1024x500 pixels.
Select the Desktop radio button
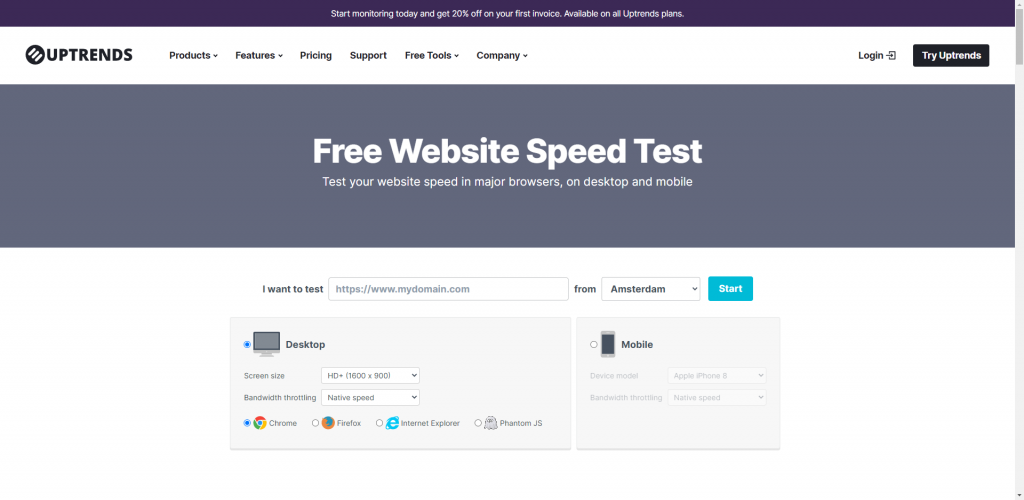(247, 345)
